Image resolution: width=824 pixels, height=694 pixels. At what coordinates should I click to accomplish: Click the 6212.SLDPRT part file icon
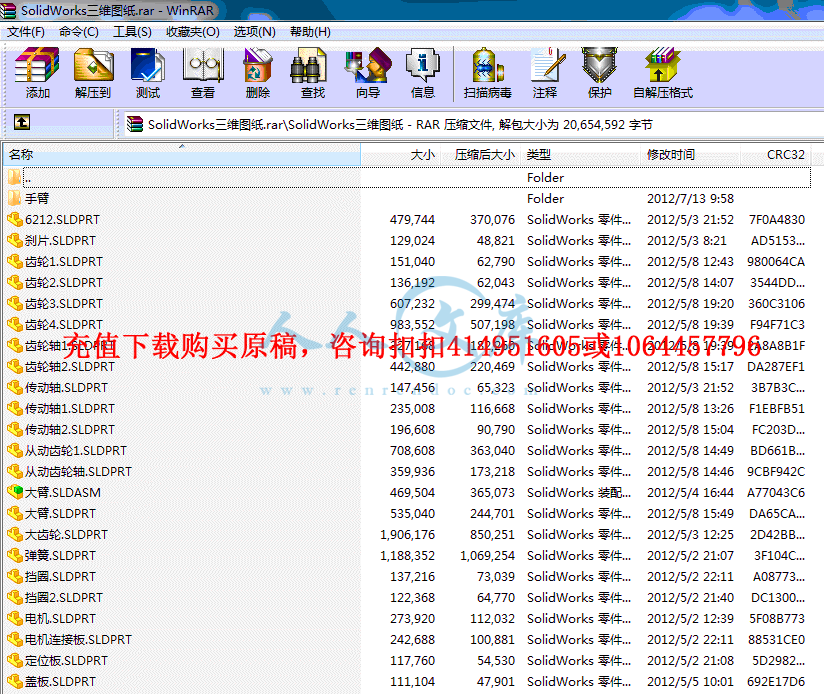click(x=15, y=219)
